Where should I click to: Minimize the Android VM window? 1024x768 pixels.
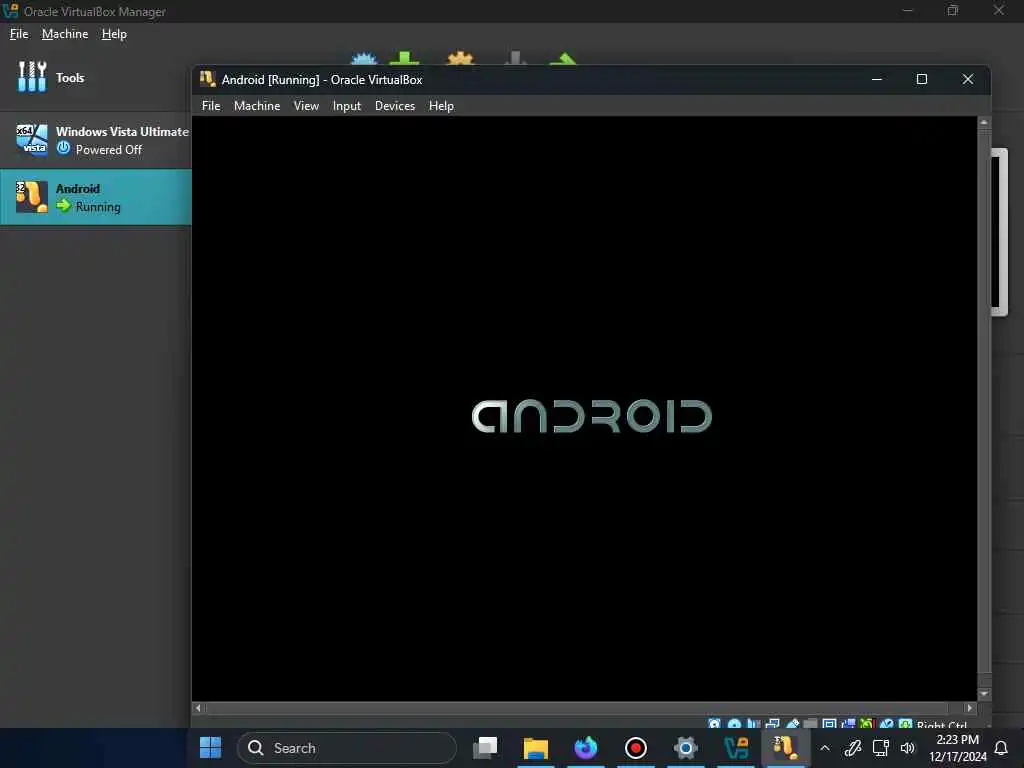click(x=877, y=79)
